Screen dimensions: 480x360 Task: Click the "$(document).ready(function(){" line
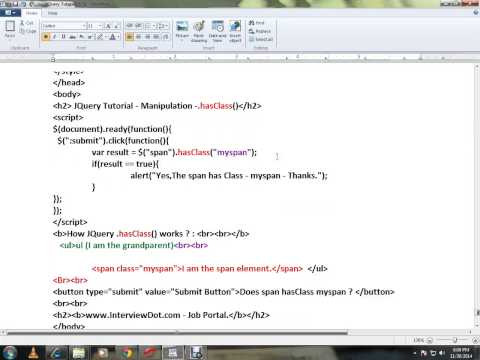pyautogui.click(x=112, y=129)
